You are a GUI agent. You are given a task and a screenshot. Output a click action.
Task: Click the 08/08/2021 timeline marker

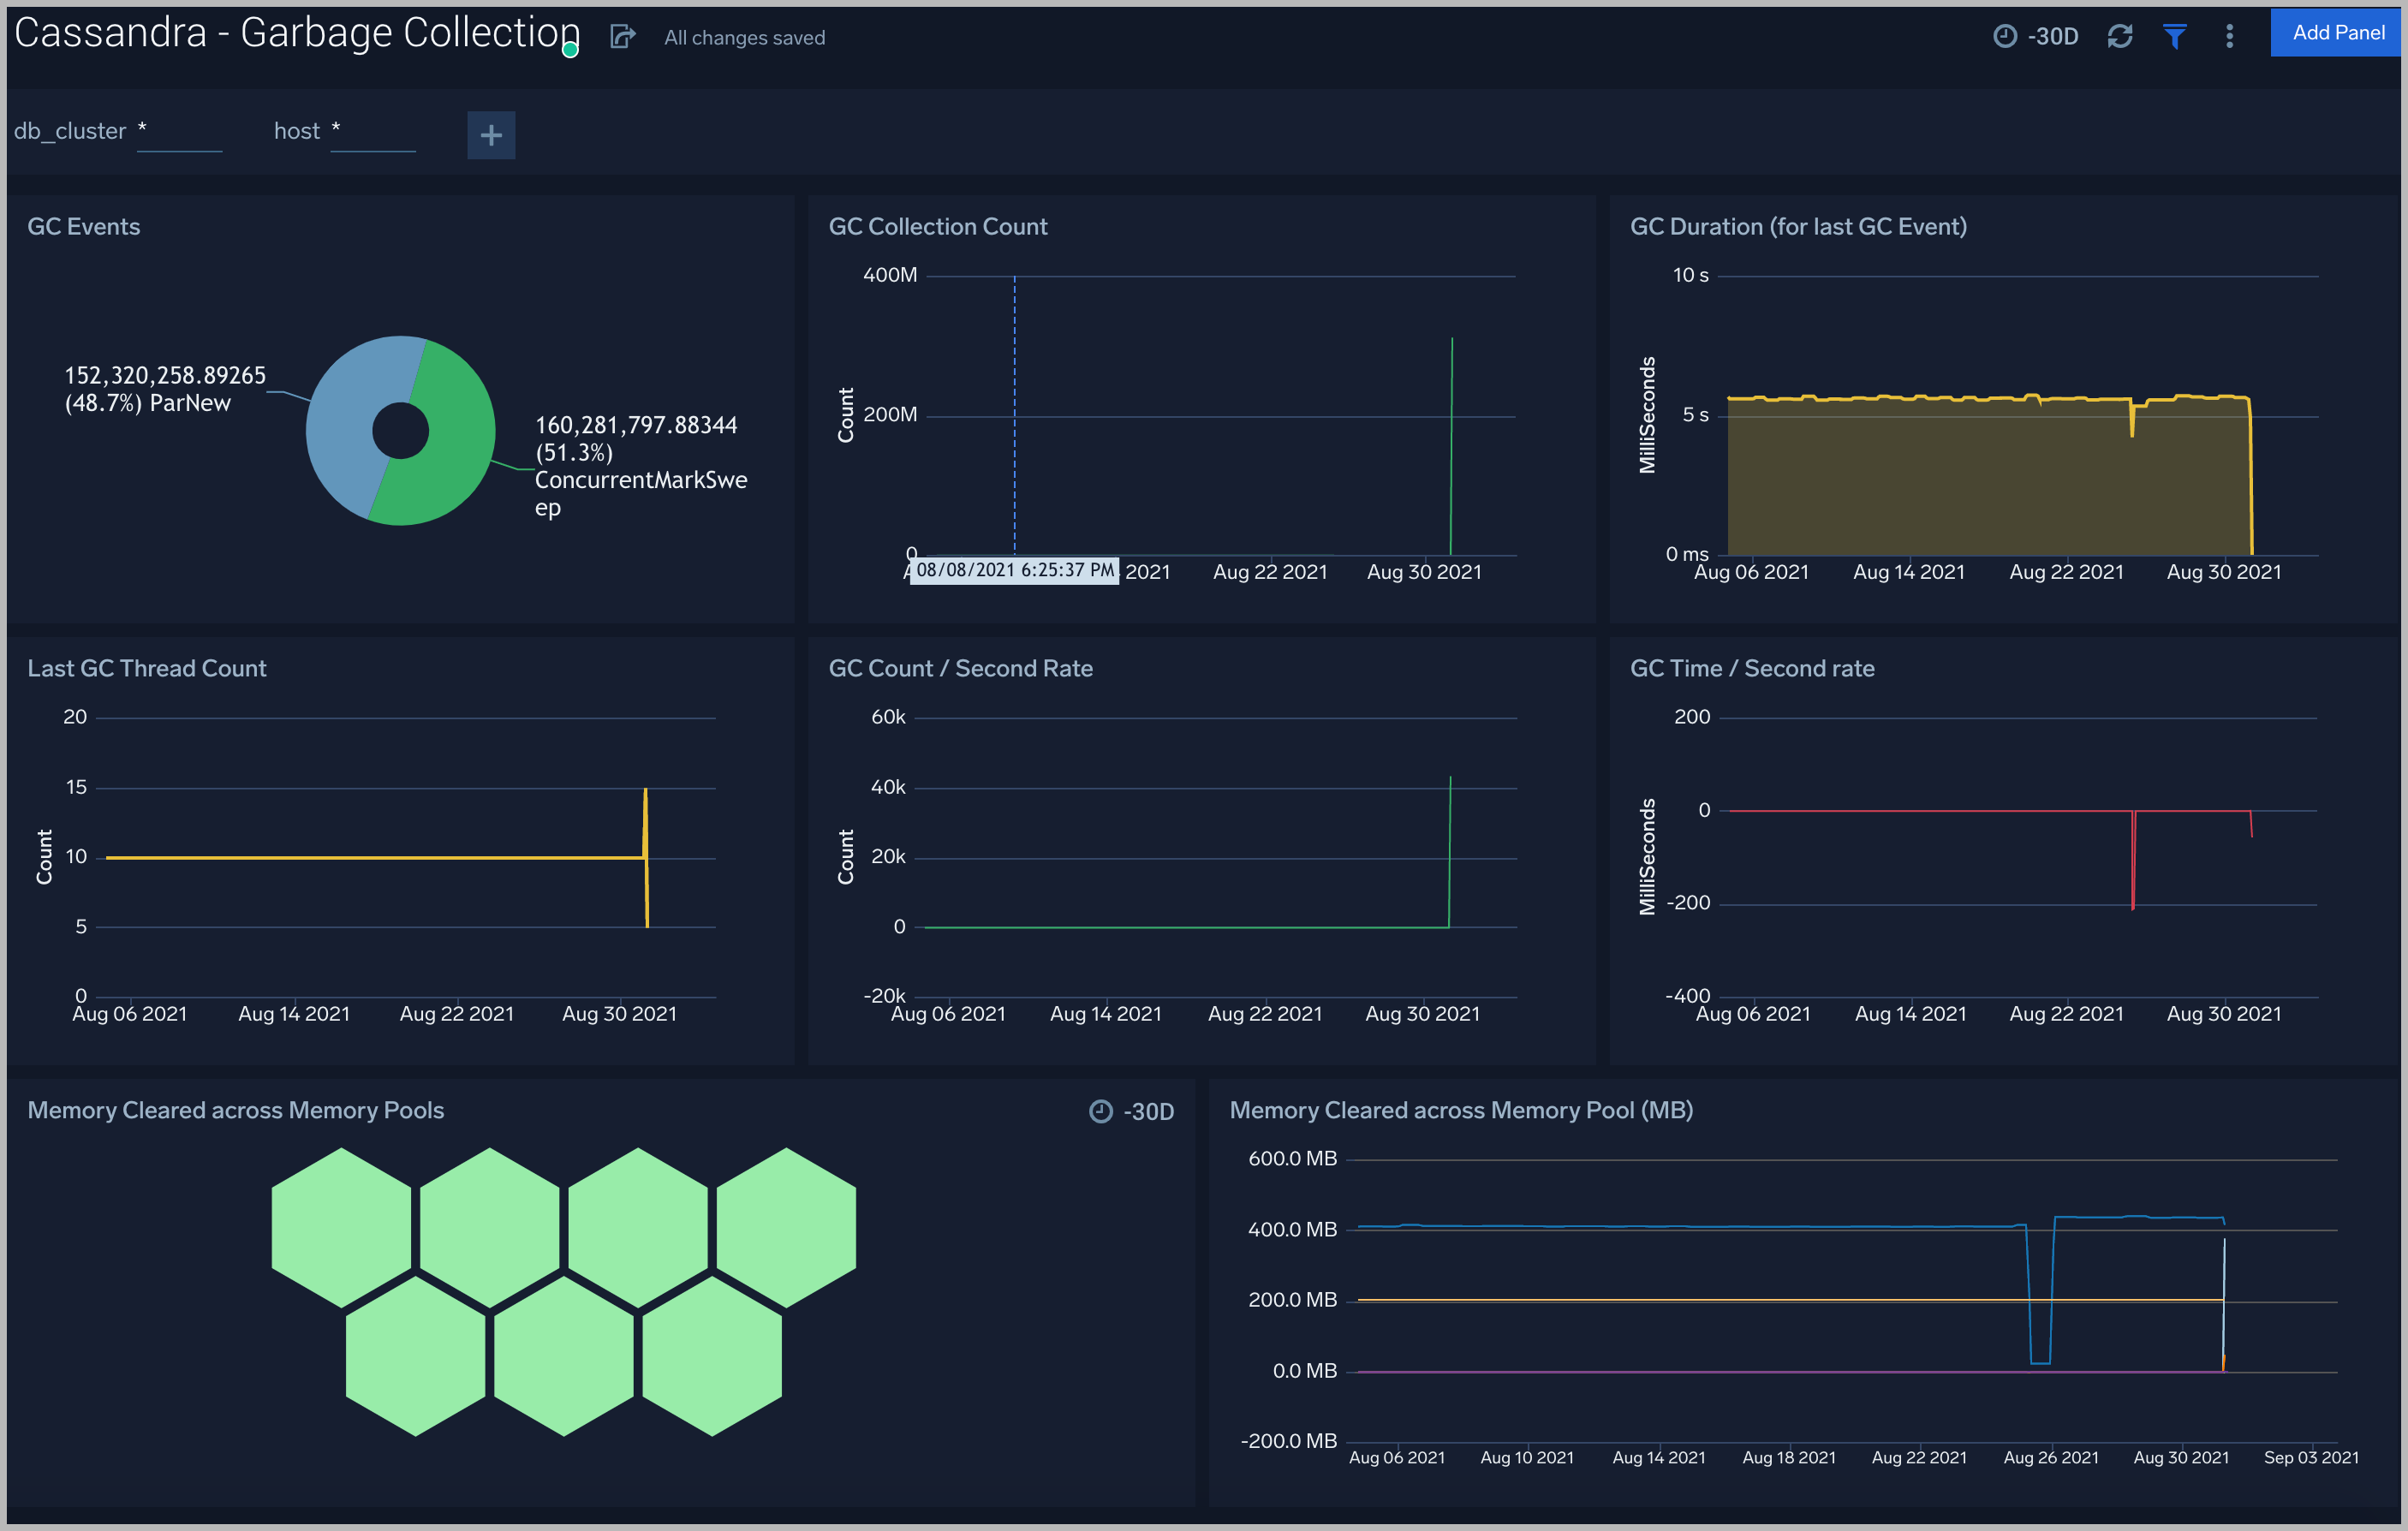pyautogui.click(x=1013, y=571)
